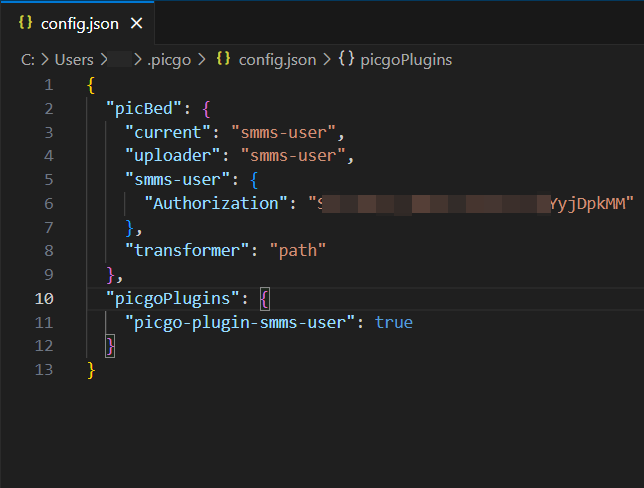Click line number 5 in the gutter
This screenshot has height=488, width=644.
[x=48, y=180]
